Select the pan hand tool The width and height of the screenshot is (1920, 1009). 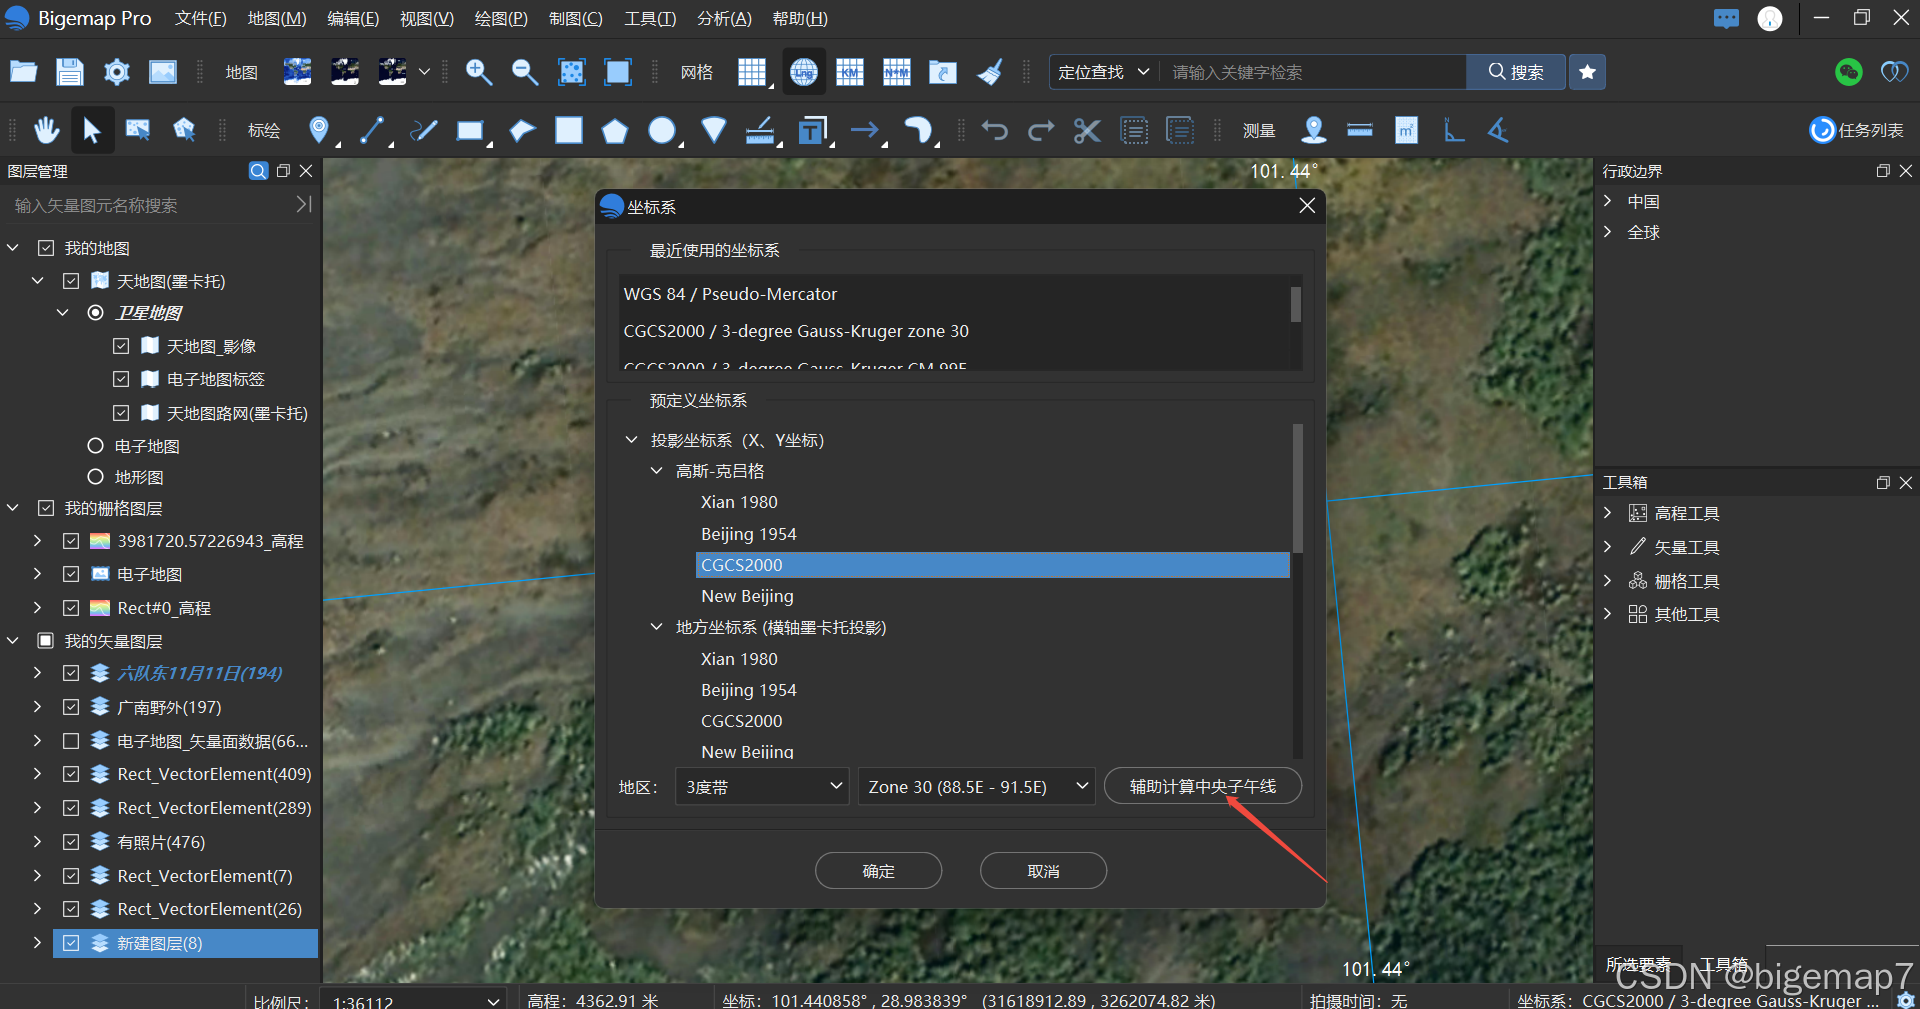point(46,130)
